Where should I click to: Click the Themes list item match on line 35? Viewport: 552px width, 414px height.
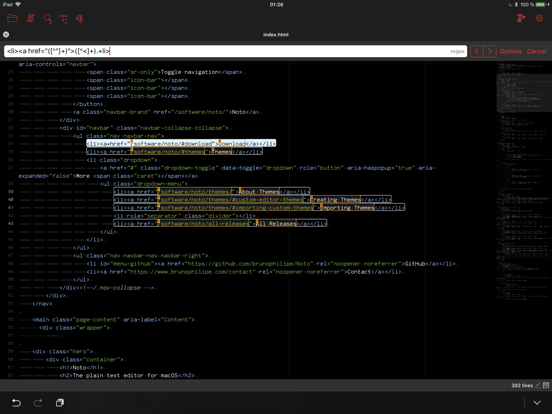(174, 151)
